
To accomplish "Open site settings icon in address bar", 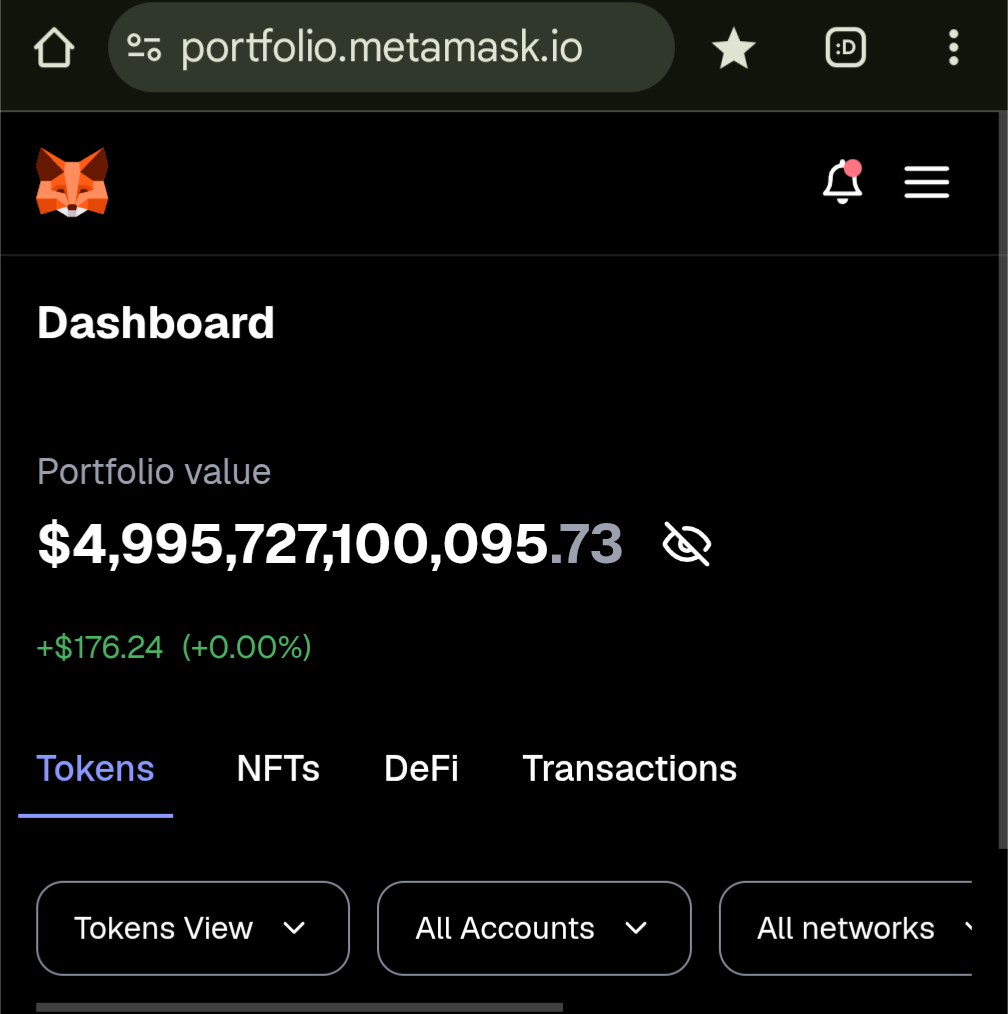I will pyautogui.click(x=144, y=47).
